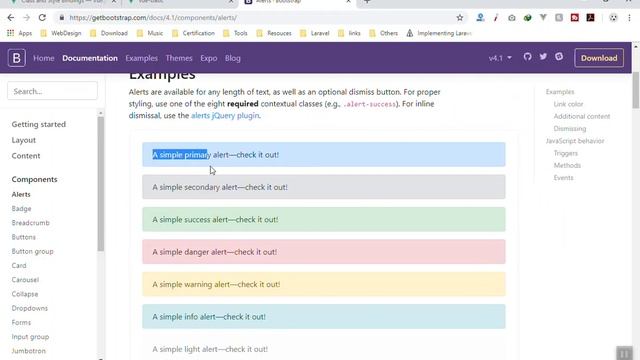Open the v4.1 version dropdown
640x360 pixels.
coord(500,58)
